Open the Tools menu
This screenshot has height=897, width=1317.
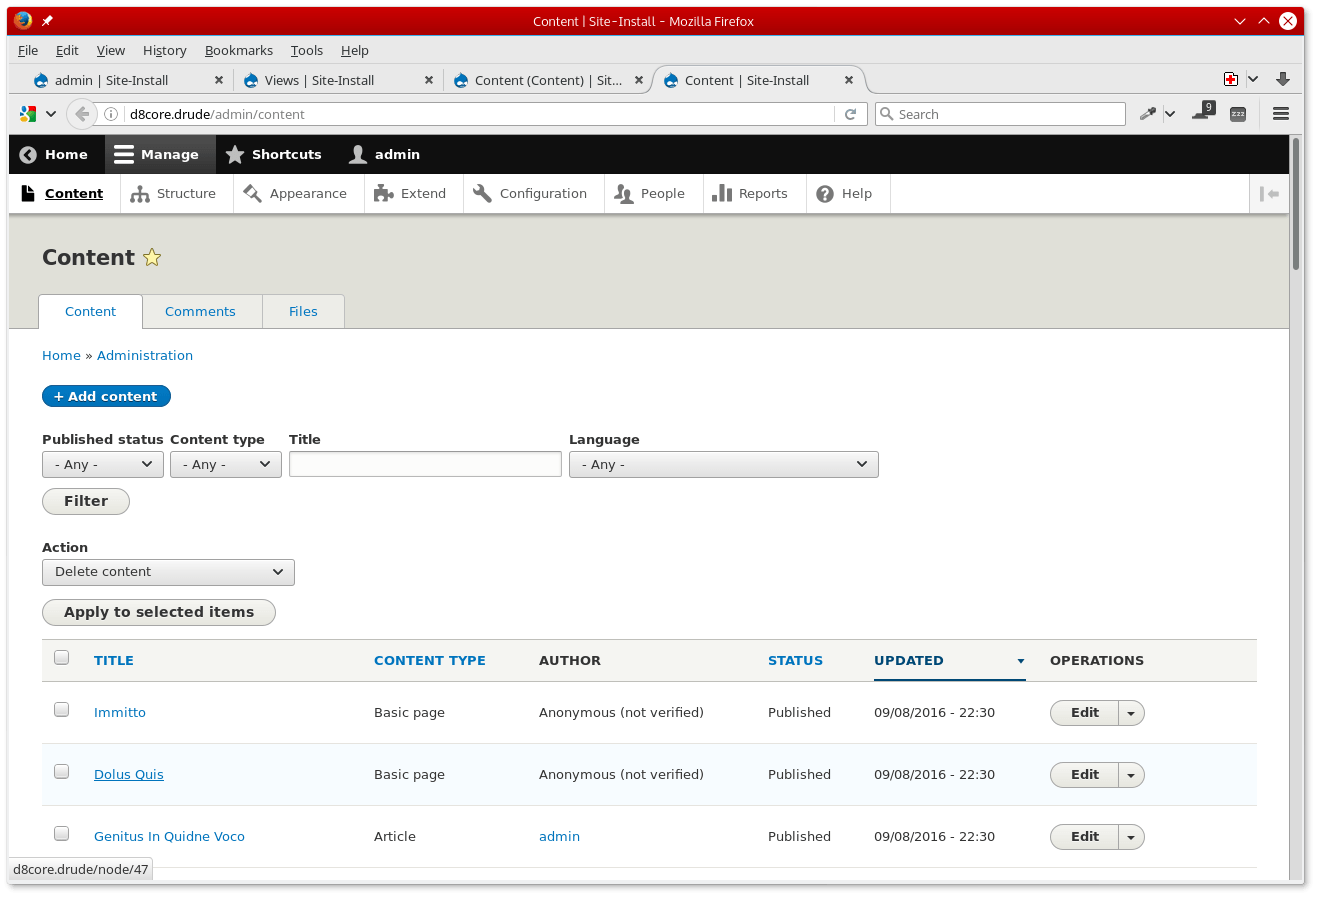307,51
